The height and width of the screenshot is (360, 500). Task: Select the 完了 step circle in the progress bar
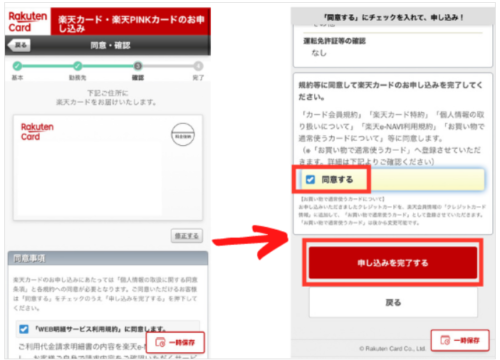(x=198, y=66)
